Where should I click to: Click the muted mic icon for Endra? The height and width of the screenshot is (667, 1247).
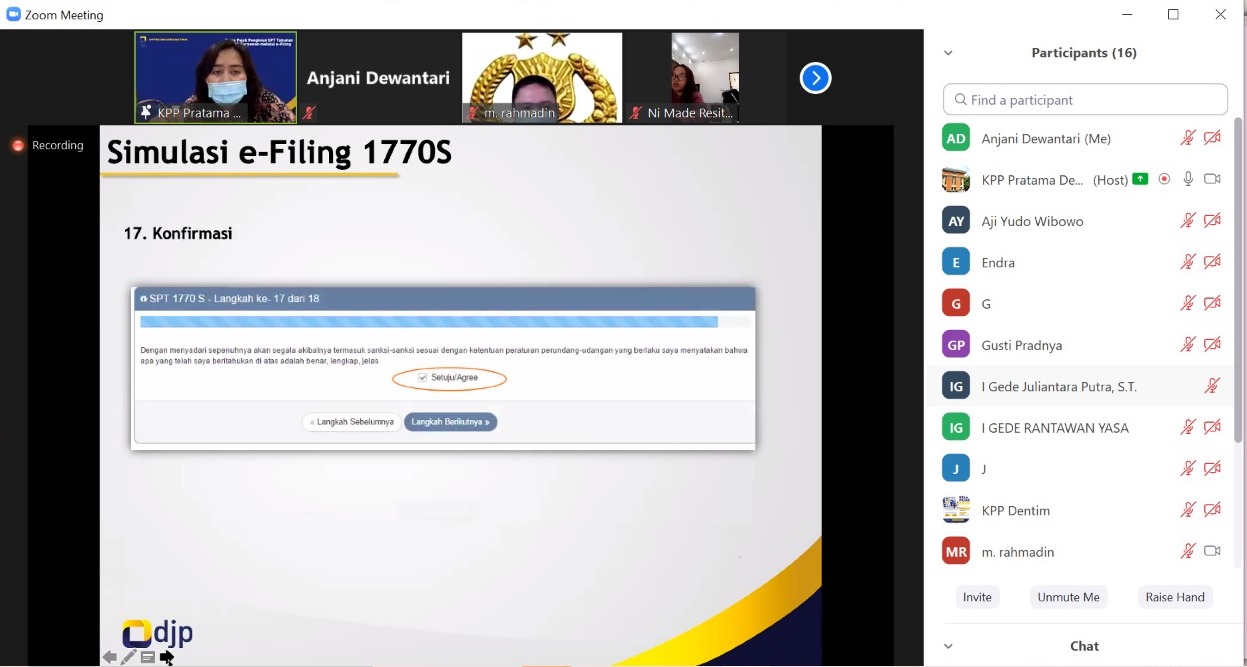point(1188,262)
